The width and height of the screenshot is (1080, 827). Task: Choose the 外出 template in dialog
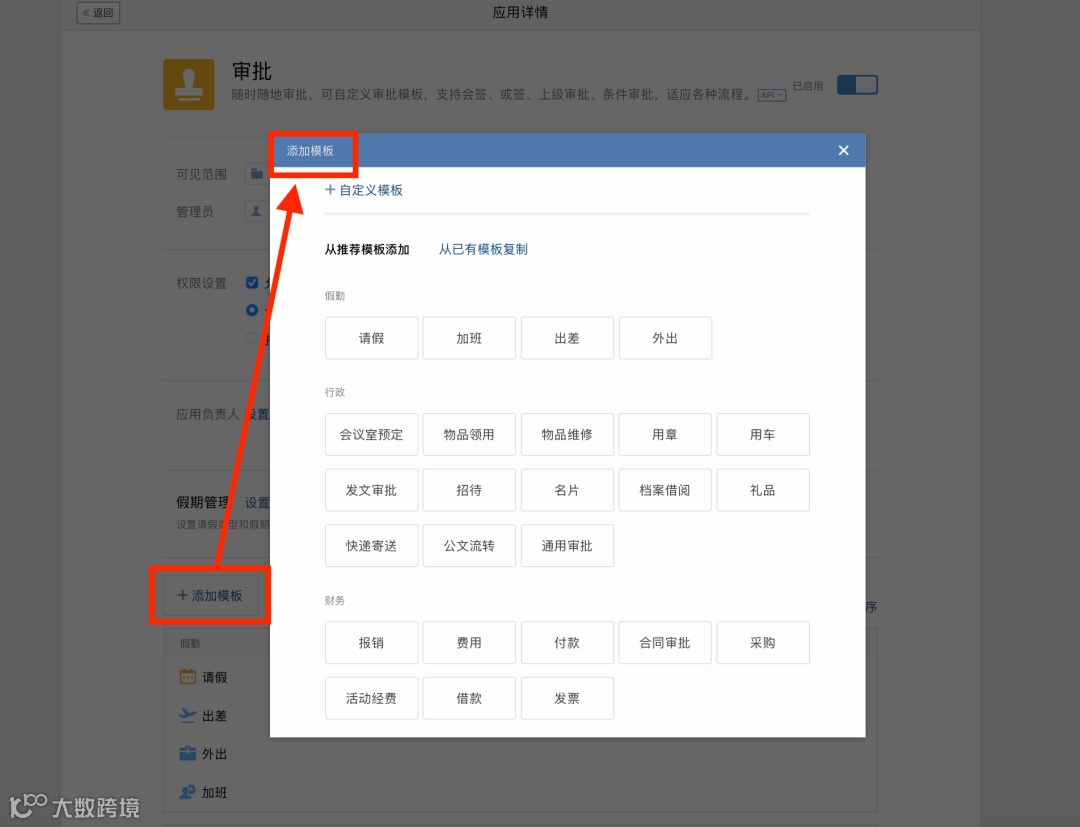click(x=665, y=338)
